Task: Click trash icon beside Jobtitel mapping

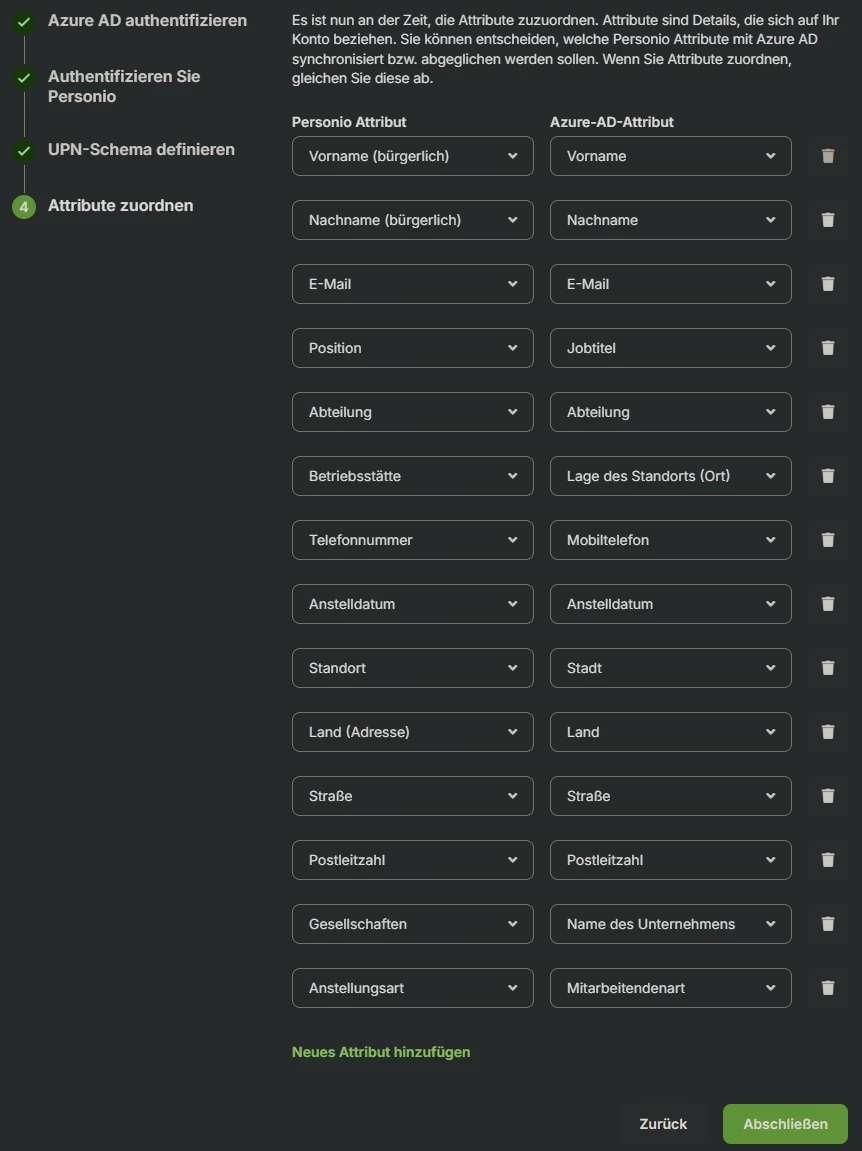Action: pyautogui.click(x=828, y=348)
